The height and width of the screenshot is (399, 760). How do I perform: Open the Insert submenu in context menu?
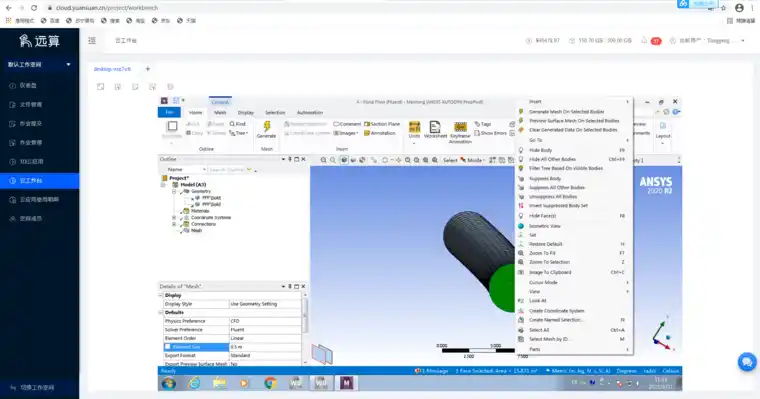[x=573, y=102]
